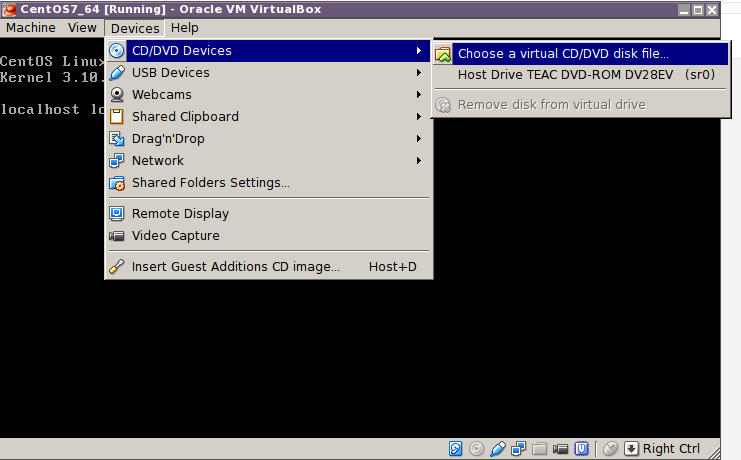The width and height of the screenshot is (741, 460).
Task: Click the optical disc status bar indicator
Action: [x=476, y=448]
